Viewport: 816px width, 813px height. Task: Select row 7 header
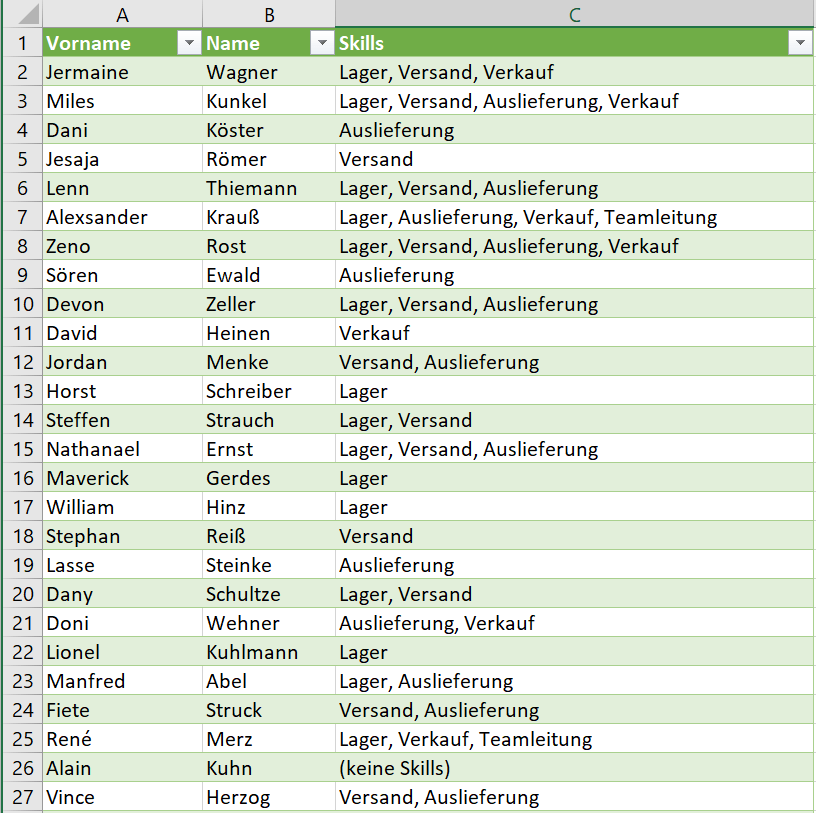(x=22, y=217)
